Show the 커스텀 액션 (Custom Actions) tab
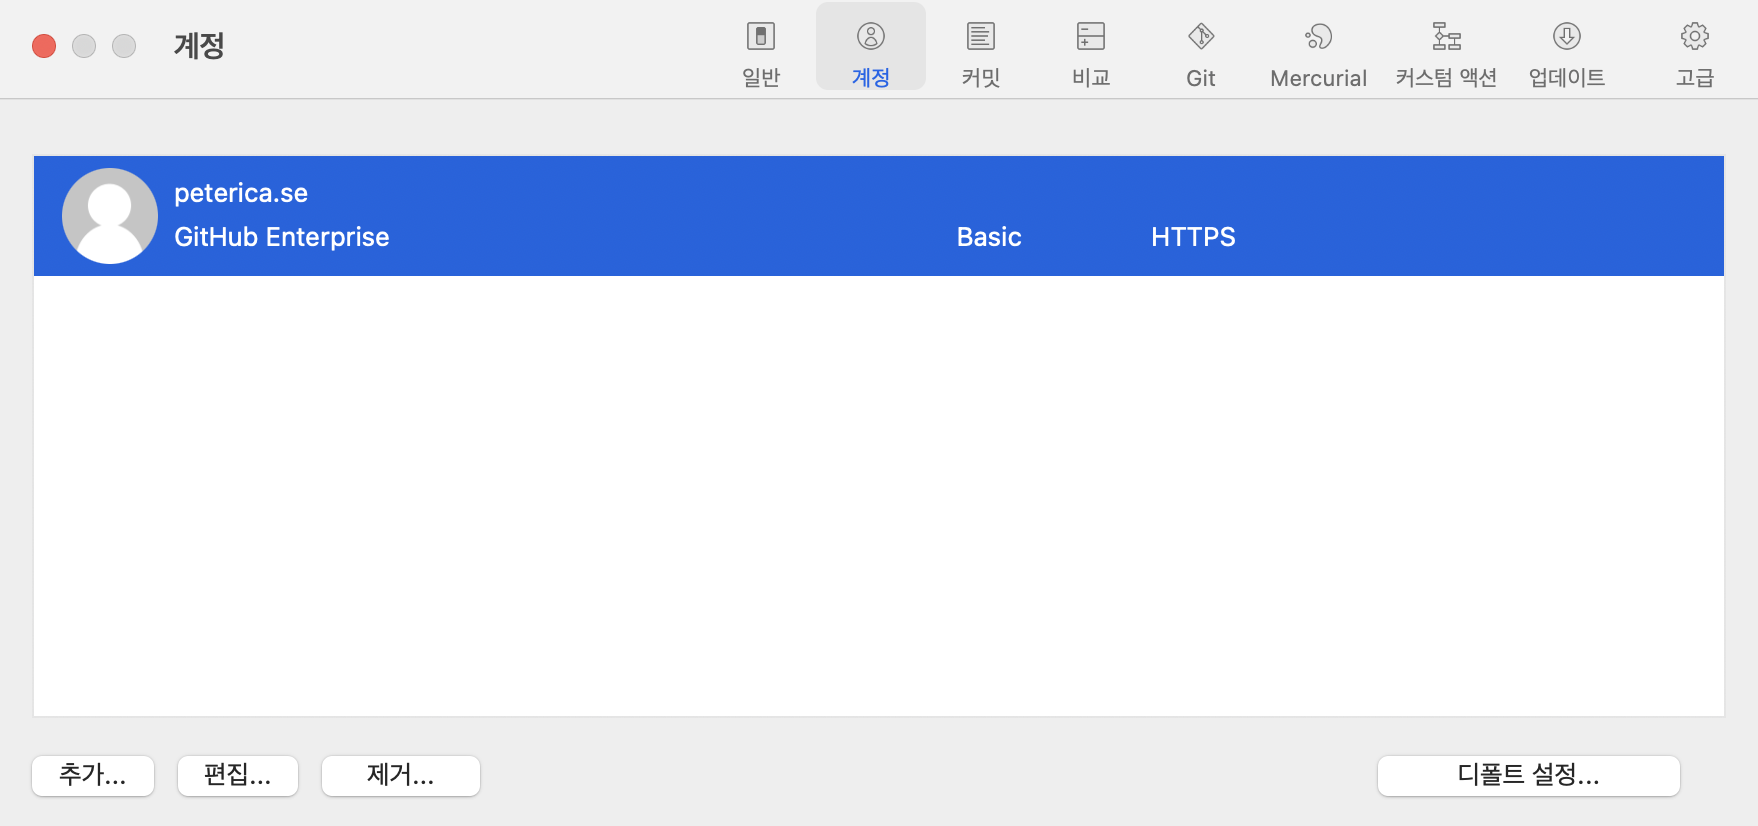This screenshot has width=1758, height=826. 1446,54
